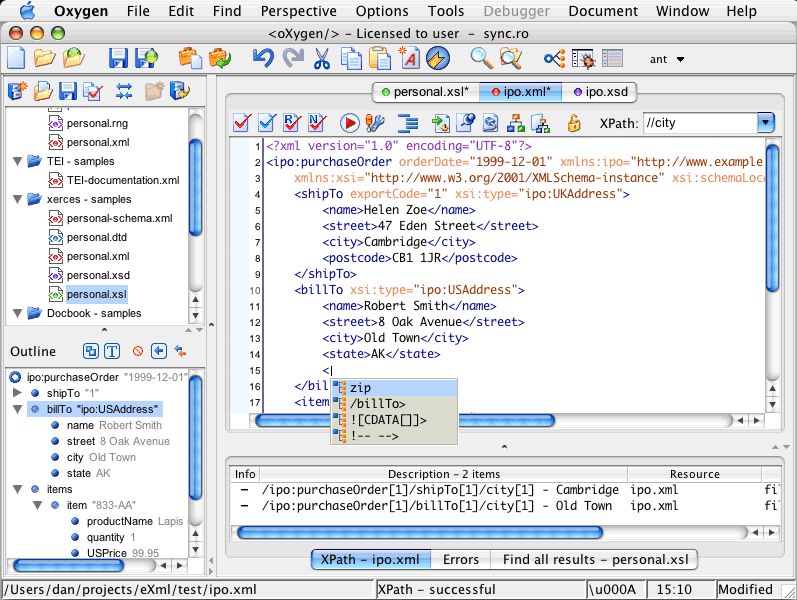Toggle the Outline show-text T button
Viewport: 797px width, 600px height.
pyautogui.click(x=113, y=351)
